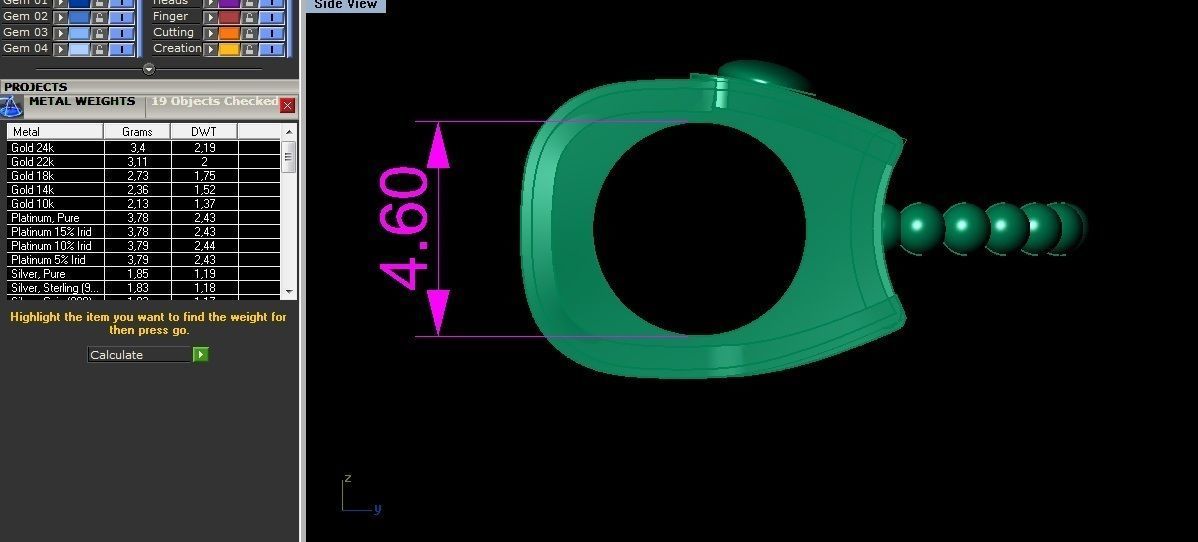
Task: Switch Gem 03 layer on/off toggle
Action: 121,33
